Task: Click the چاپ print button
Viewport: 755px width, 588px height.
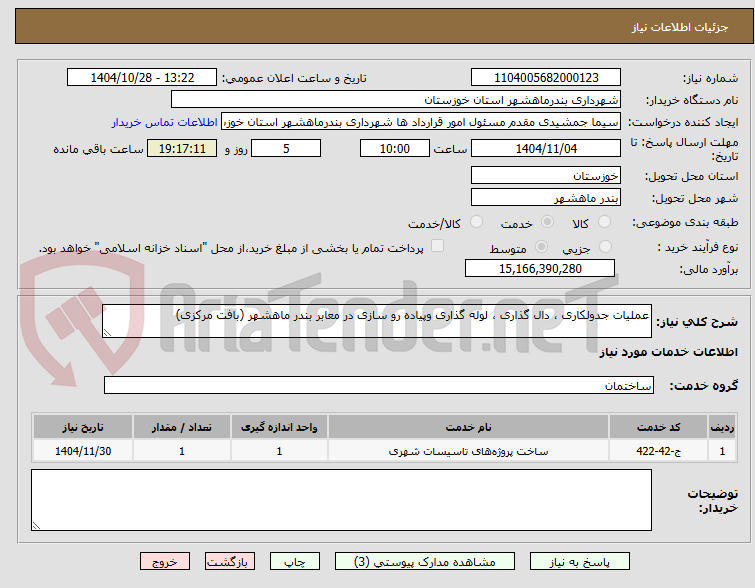Action: (x=295, y=562)
